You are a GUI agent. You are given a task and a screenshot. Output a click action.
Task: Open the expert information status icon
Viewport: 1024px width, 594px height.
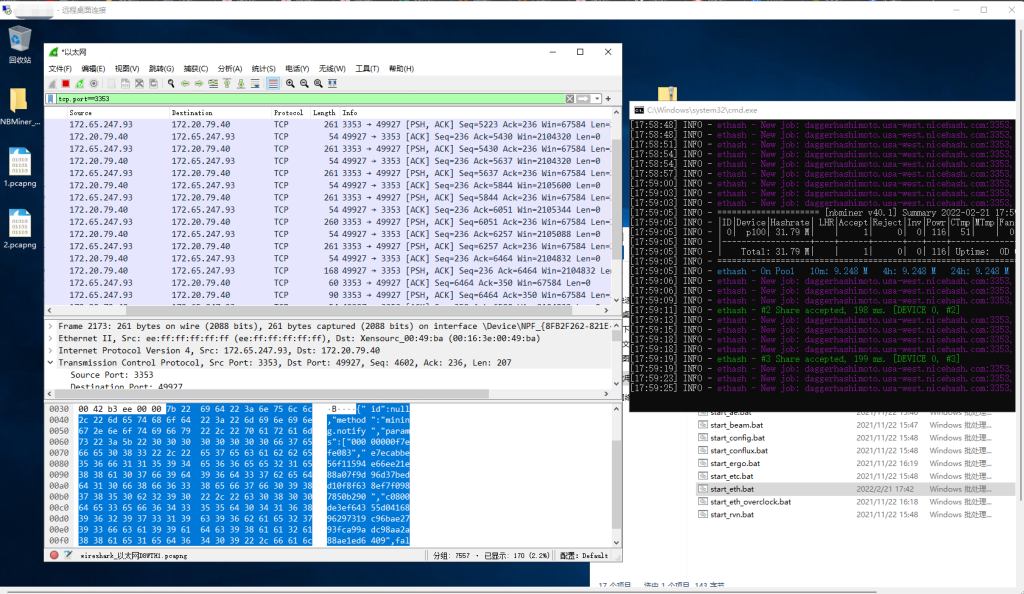pos(54,554)
